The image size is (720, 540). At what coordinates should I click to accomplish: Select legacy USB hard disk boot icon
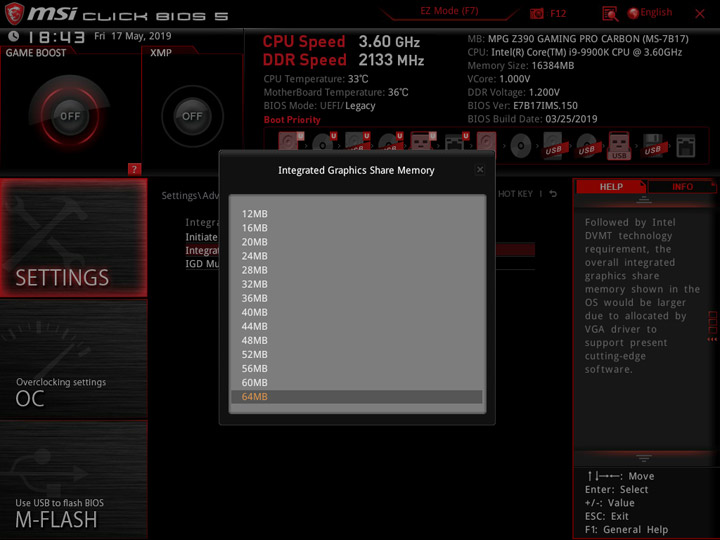tap(555, 146)
